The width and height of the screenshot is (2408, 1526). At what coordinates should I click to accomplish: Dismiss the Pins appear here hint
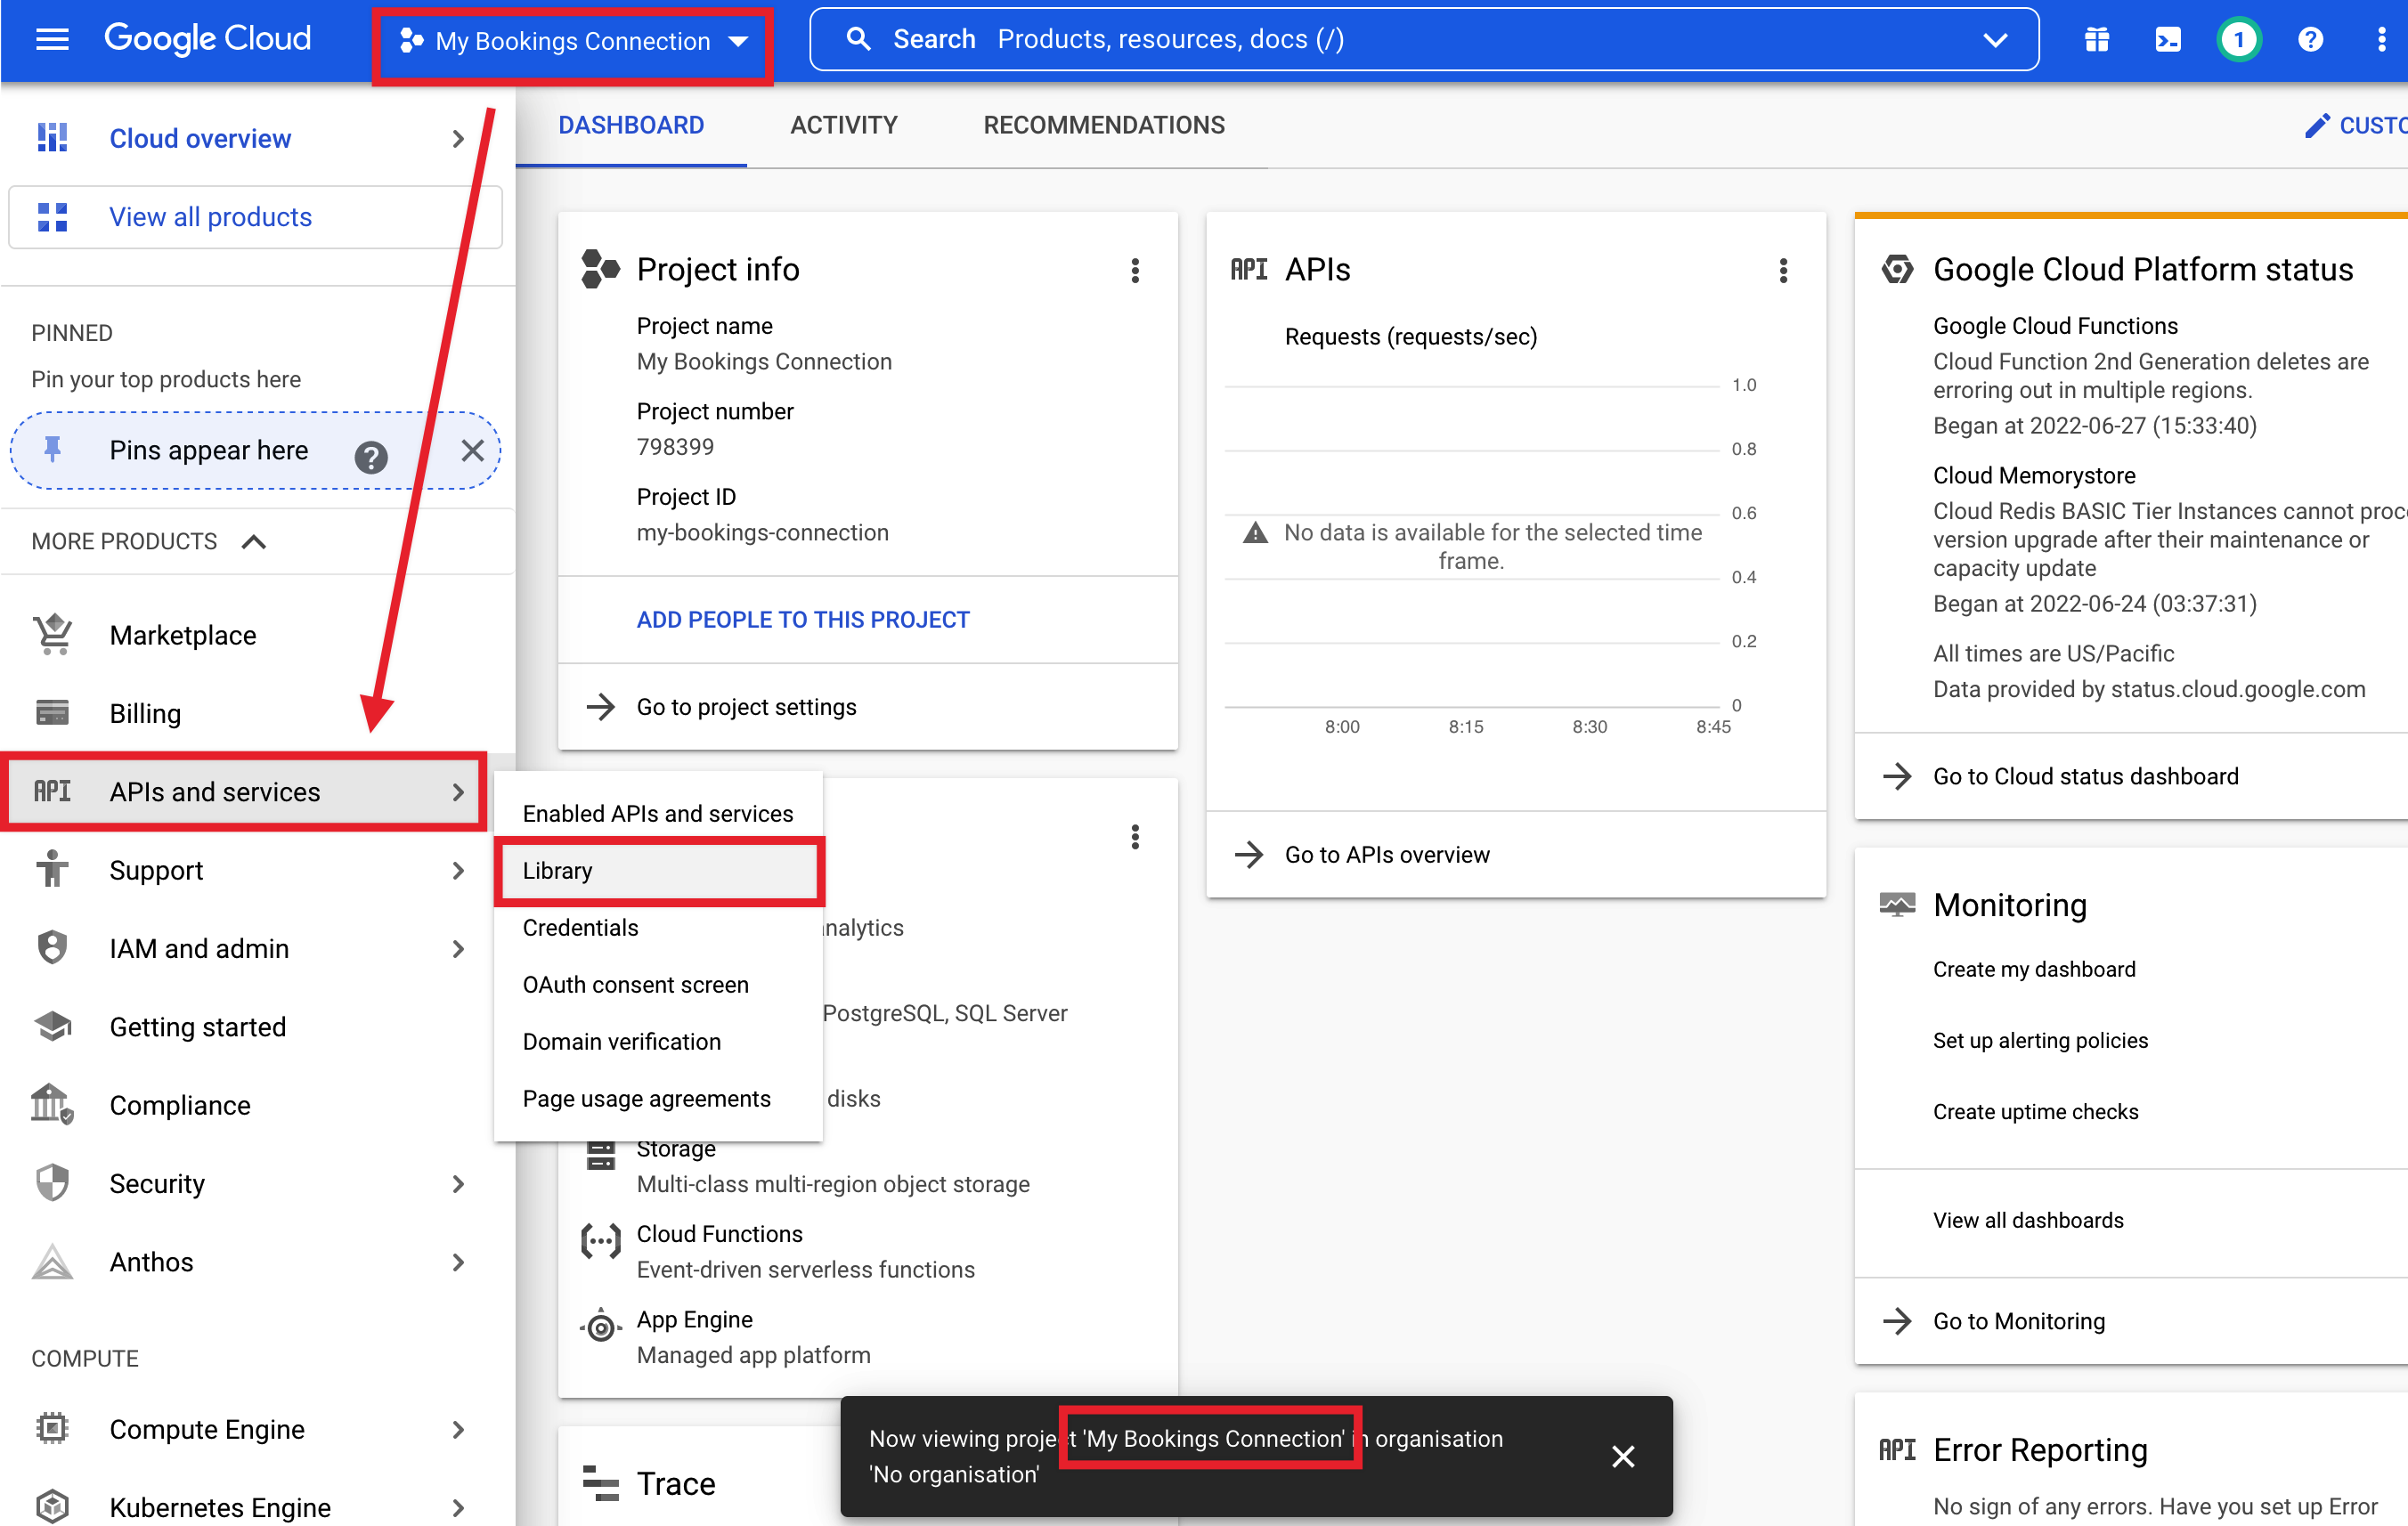click(x=472, y=450)
